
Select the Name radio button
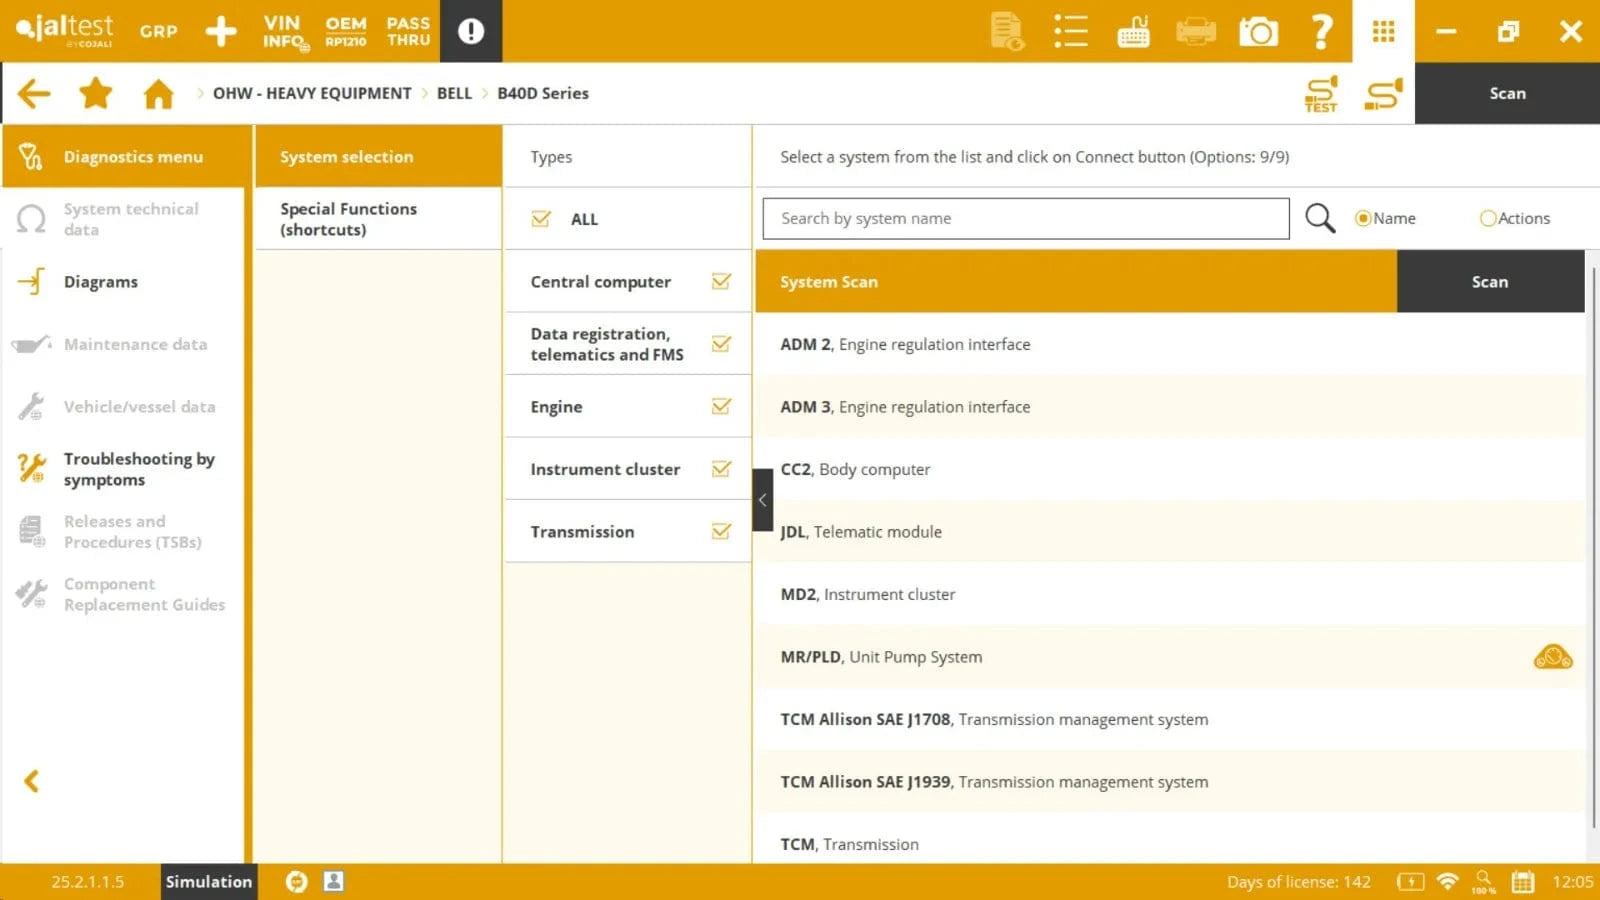(x=1362, y=218)
